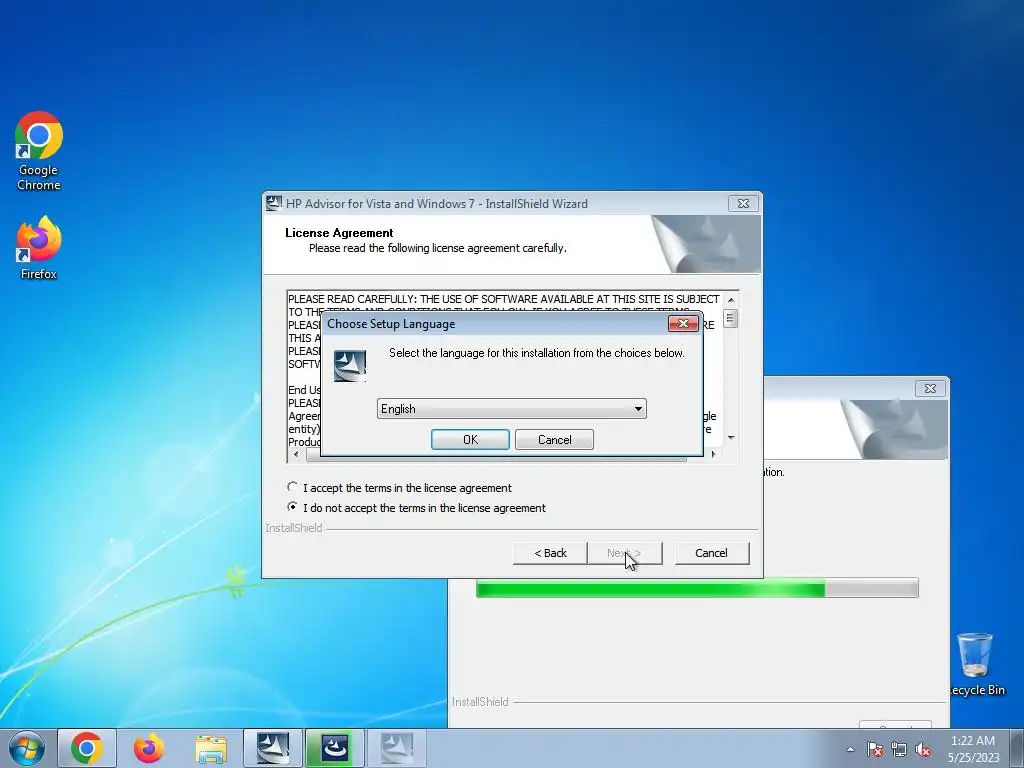Click the License Agreement heading text
1024x768 pixels.
pos(339,232)
